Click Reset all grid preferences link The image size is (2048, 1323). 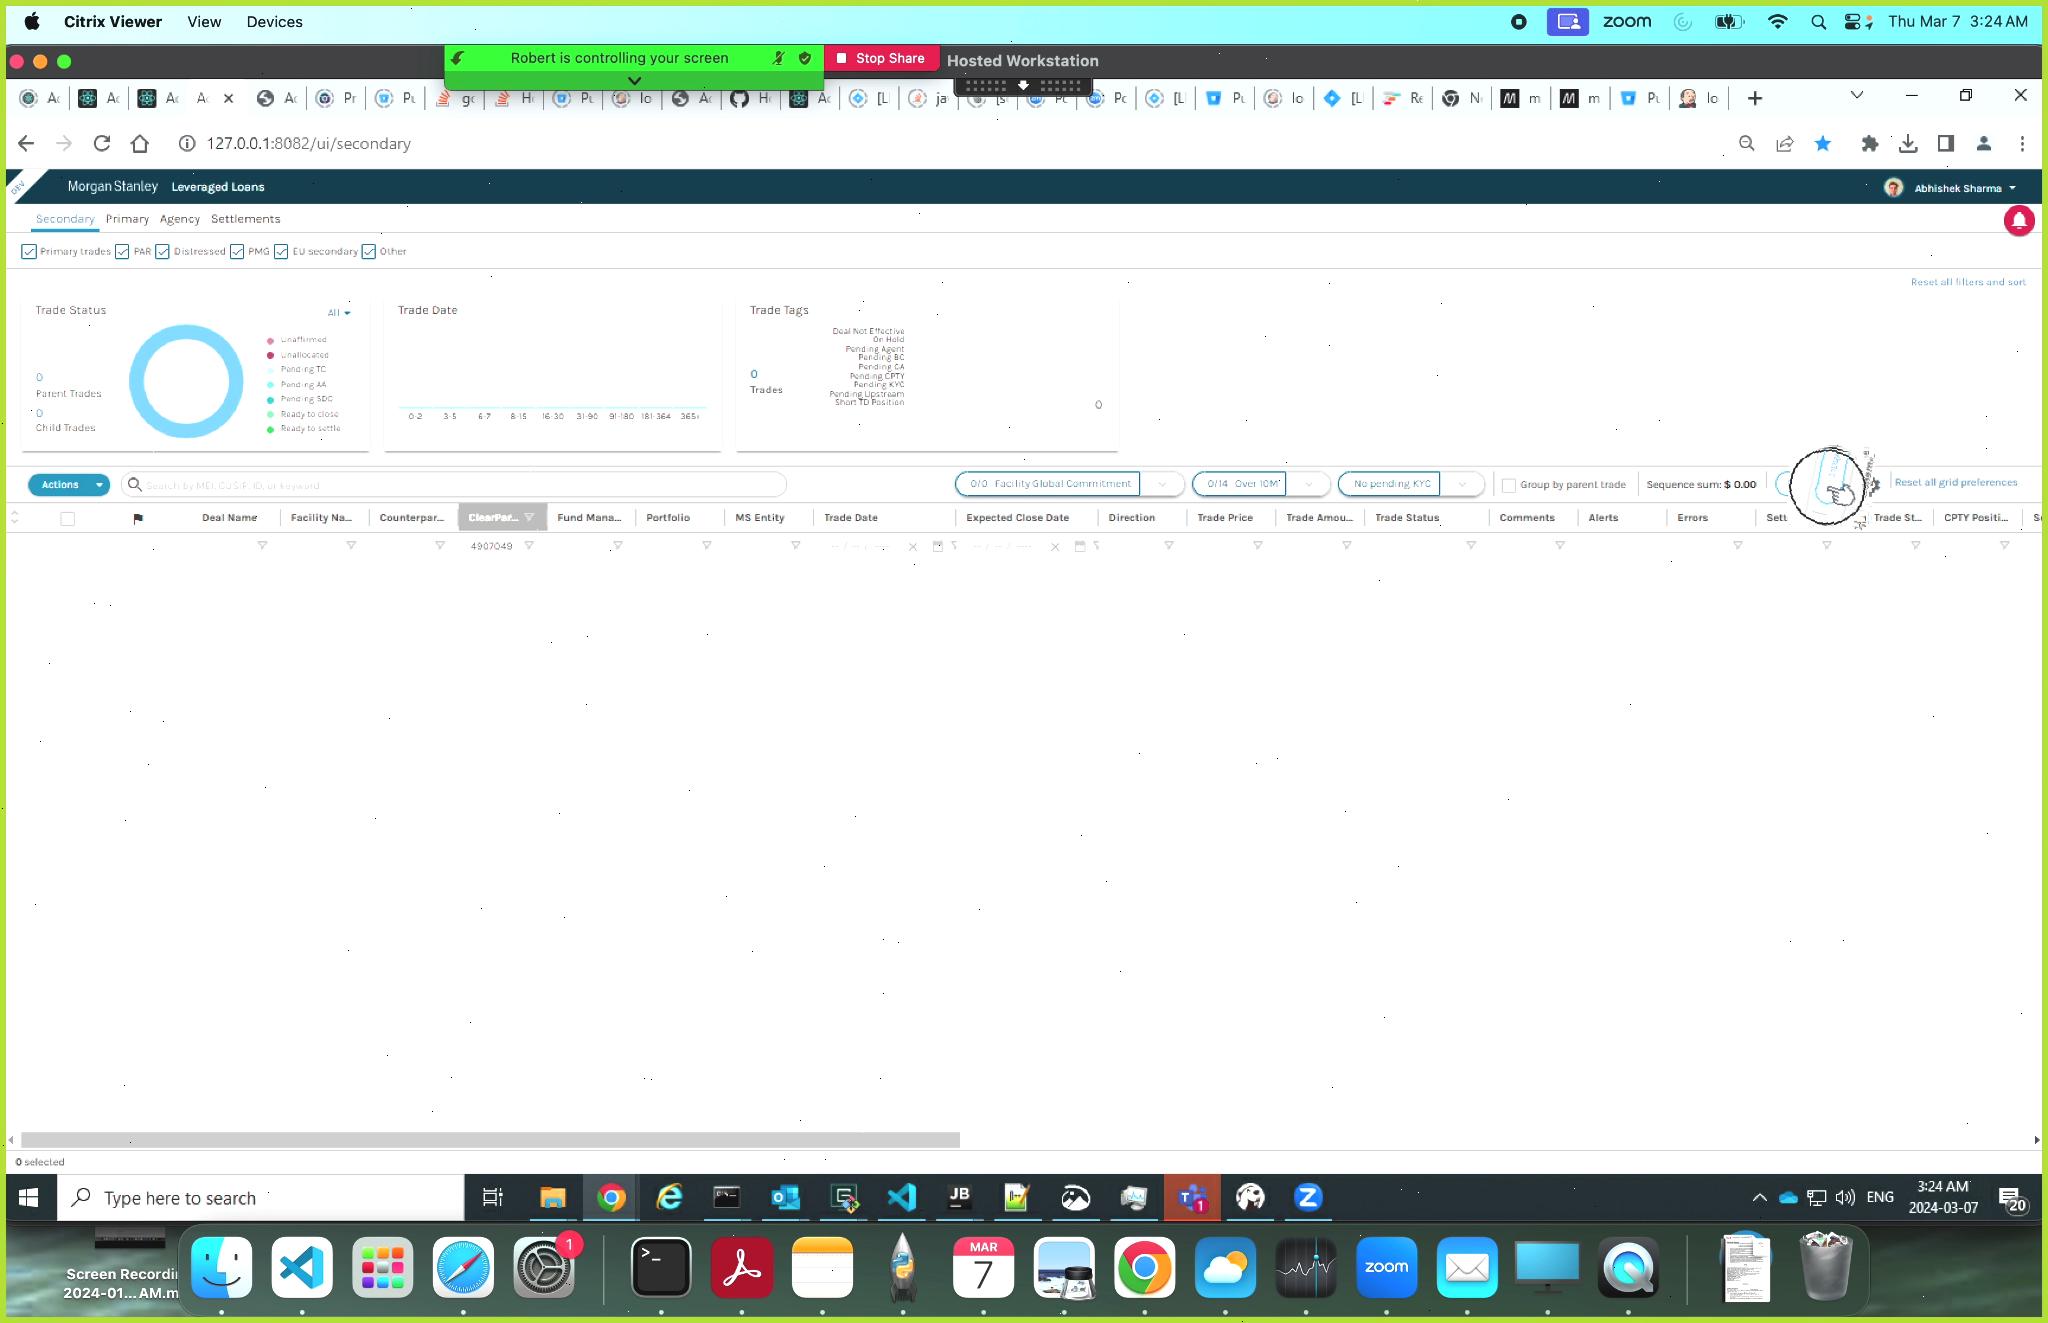point(1956,482)
